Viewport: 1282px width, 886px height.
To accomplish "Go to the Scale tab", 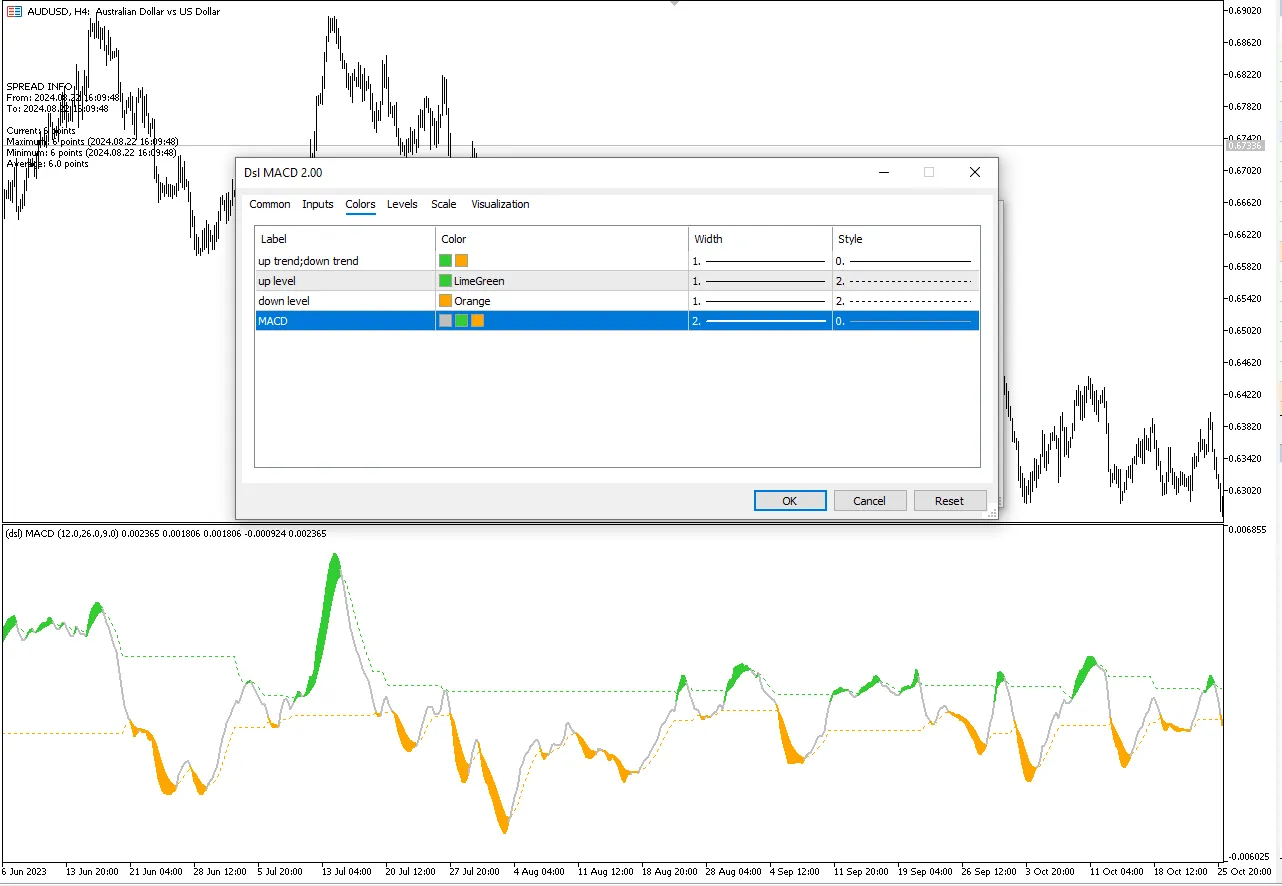I will tap(443, 204).
